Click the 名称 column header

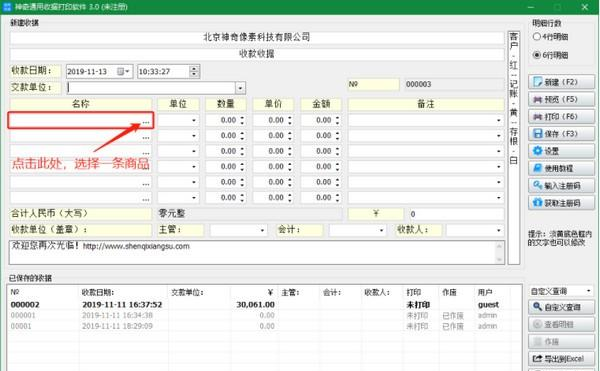point(80,104)
